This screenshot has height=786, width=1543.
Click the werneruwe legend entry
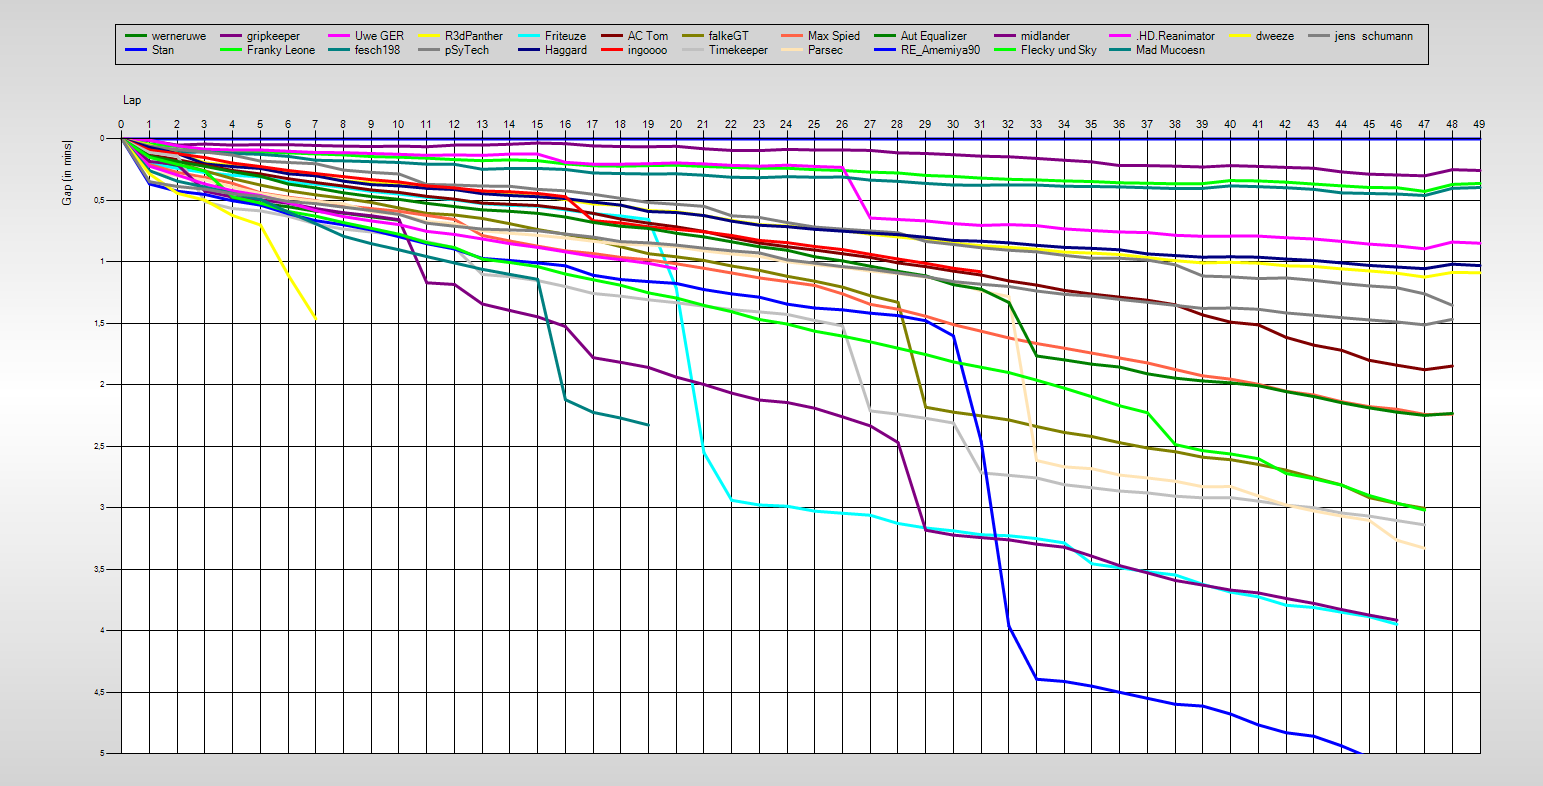[179, 36]
